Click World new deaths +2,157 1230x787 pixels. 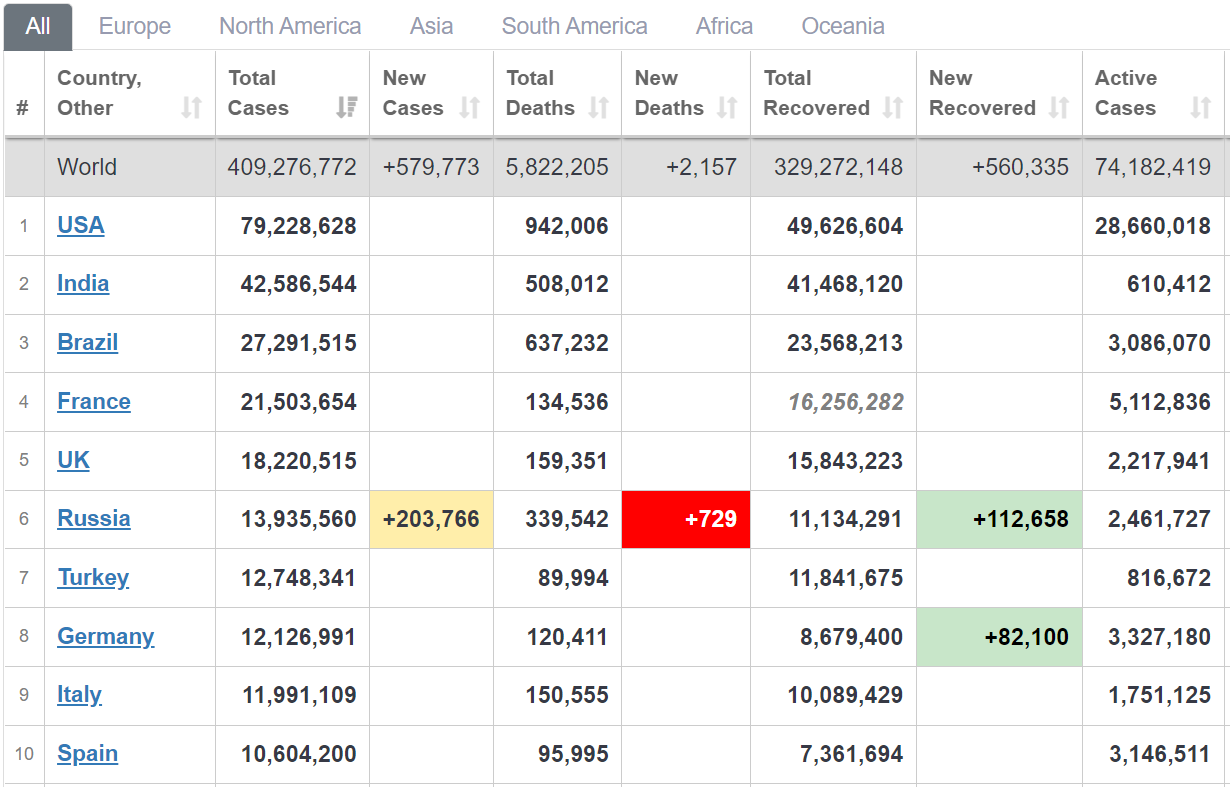[702, 168]
